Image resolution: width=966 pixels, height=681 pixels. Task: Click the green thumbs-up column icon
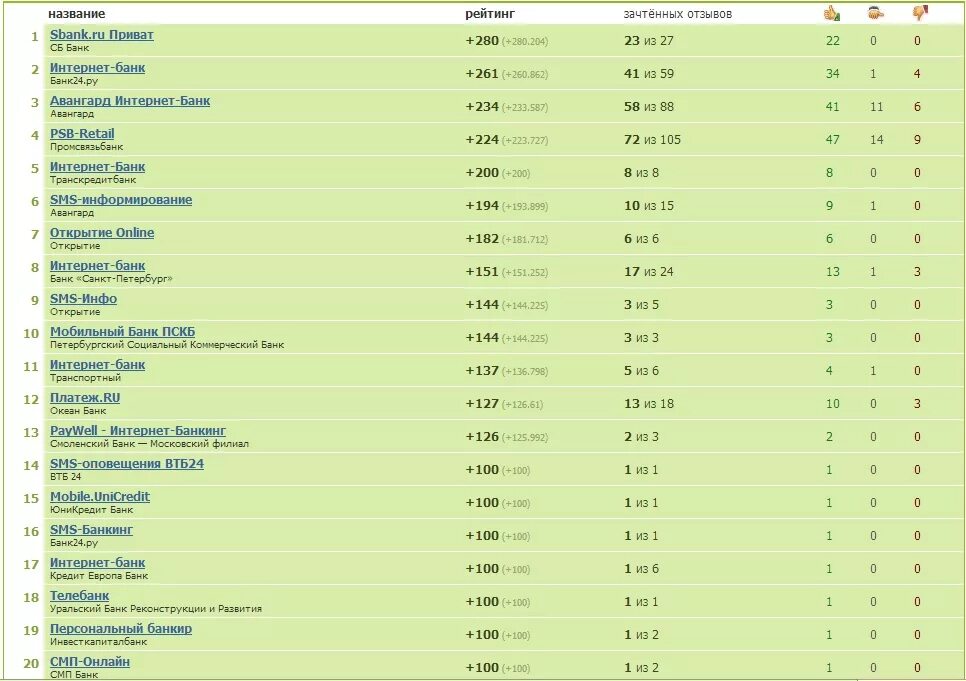(832, 13)
